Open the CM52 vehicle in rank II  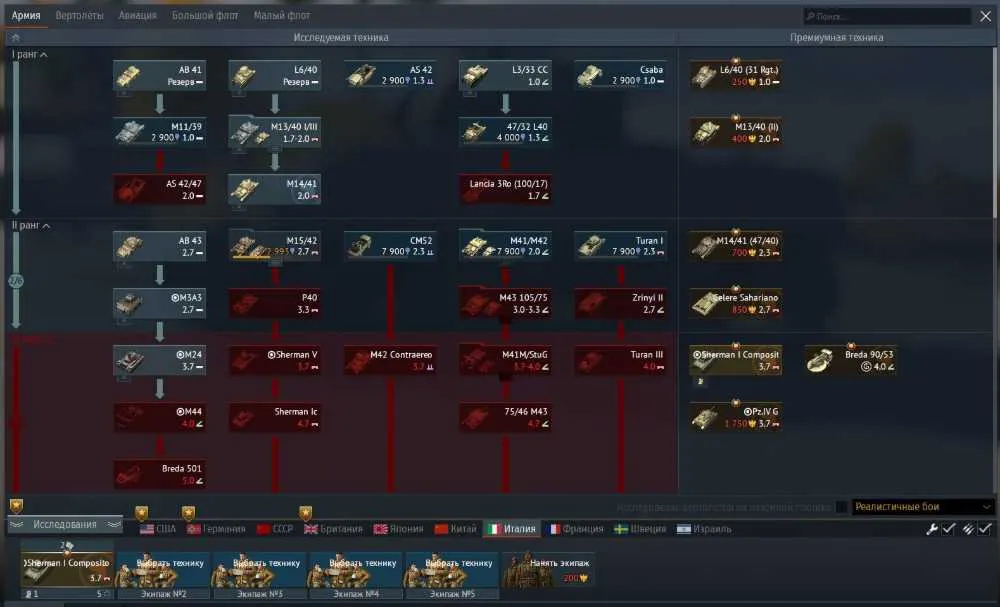pos(390,246)
